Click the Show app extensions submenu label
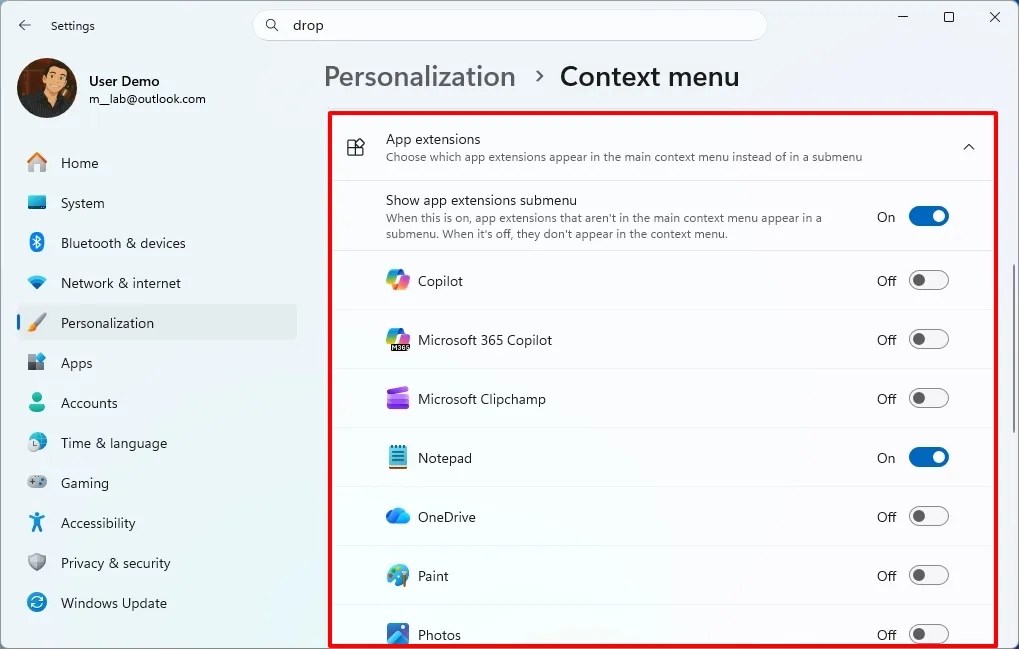The width and height of the screenshot is (1019, 649). coord(482,200)
